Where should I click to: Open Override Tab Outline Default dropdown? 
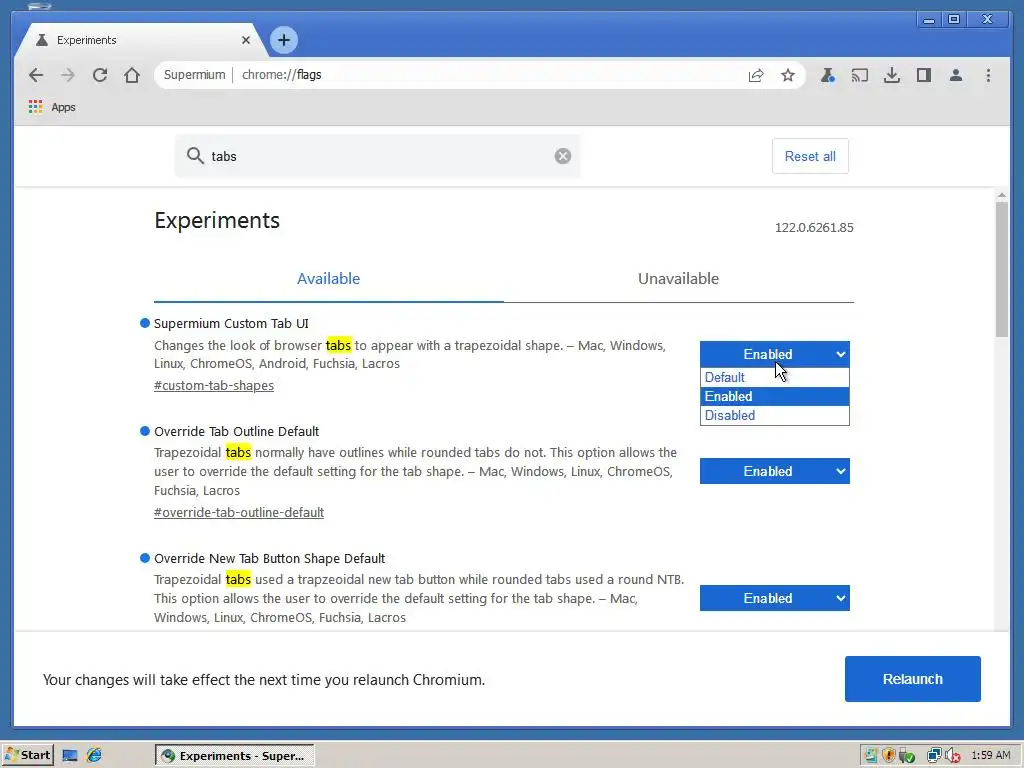[x=775, y=472]
